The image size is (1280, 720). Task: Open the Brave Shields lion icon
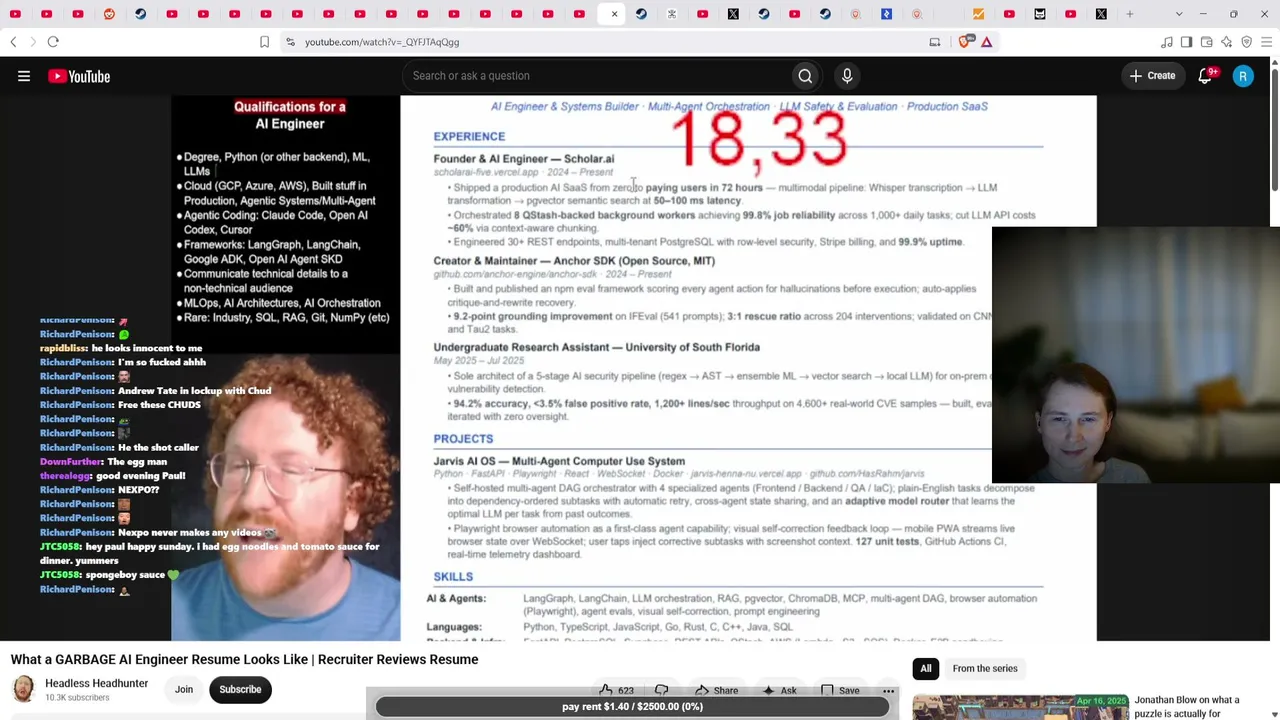tap(965, 42)
